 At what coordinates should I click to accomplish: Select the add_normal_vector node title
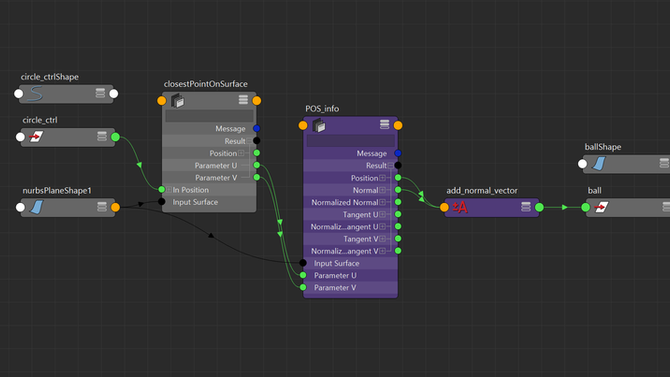coord(482,191)
